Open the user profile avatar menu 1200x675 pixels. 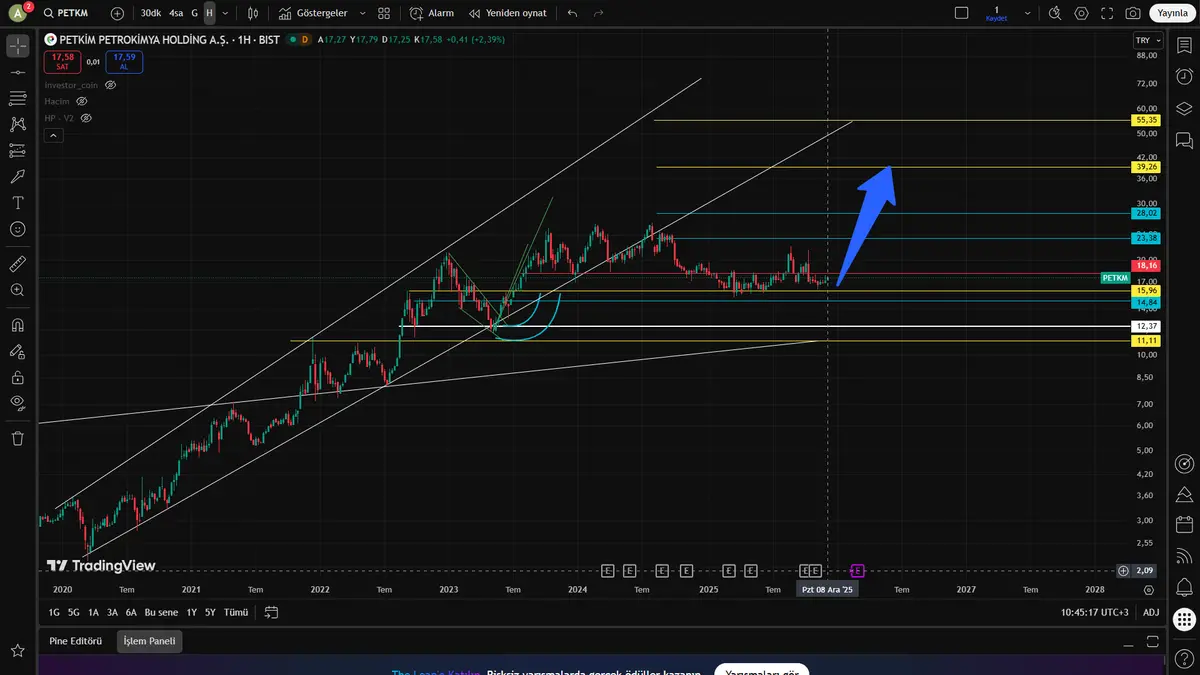click(17, 13)
